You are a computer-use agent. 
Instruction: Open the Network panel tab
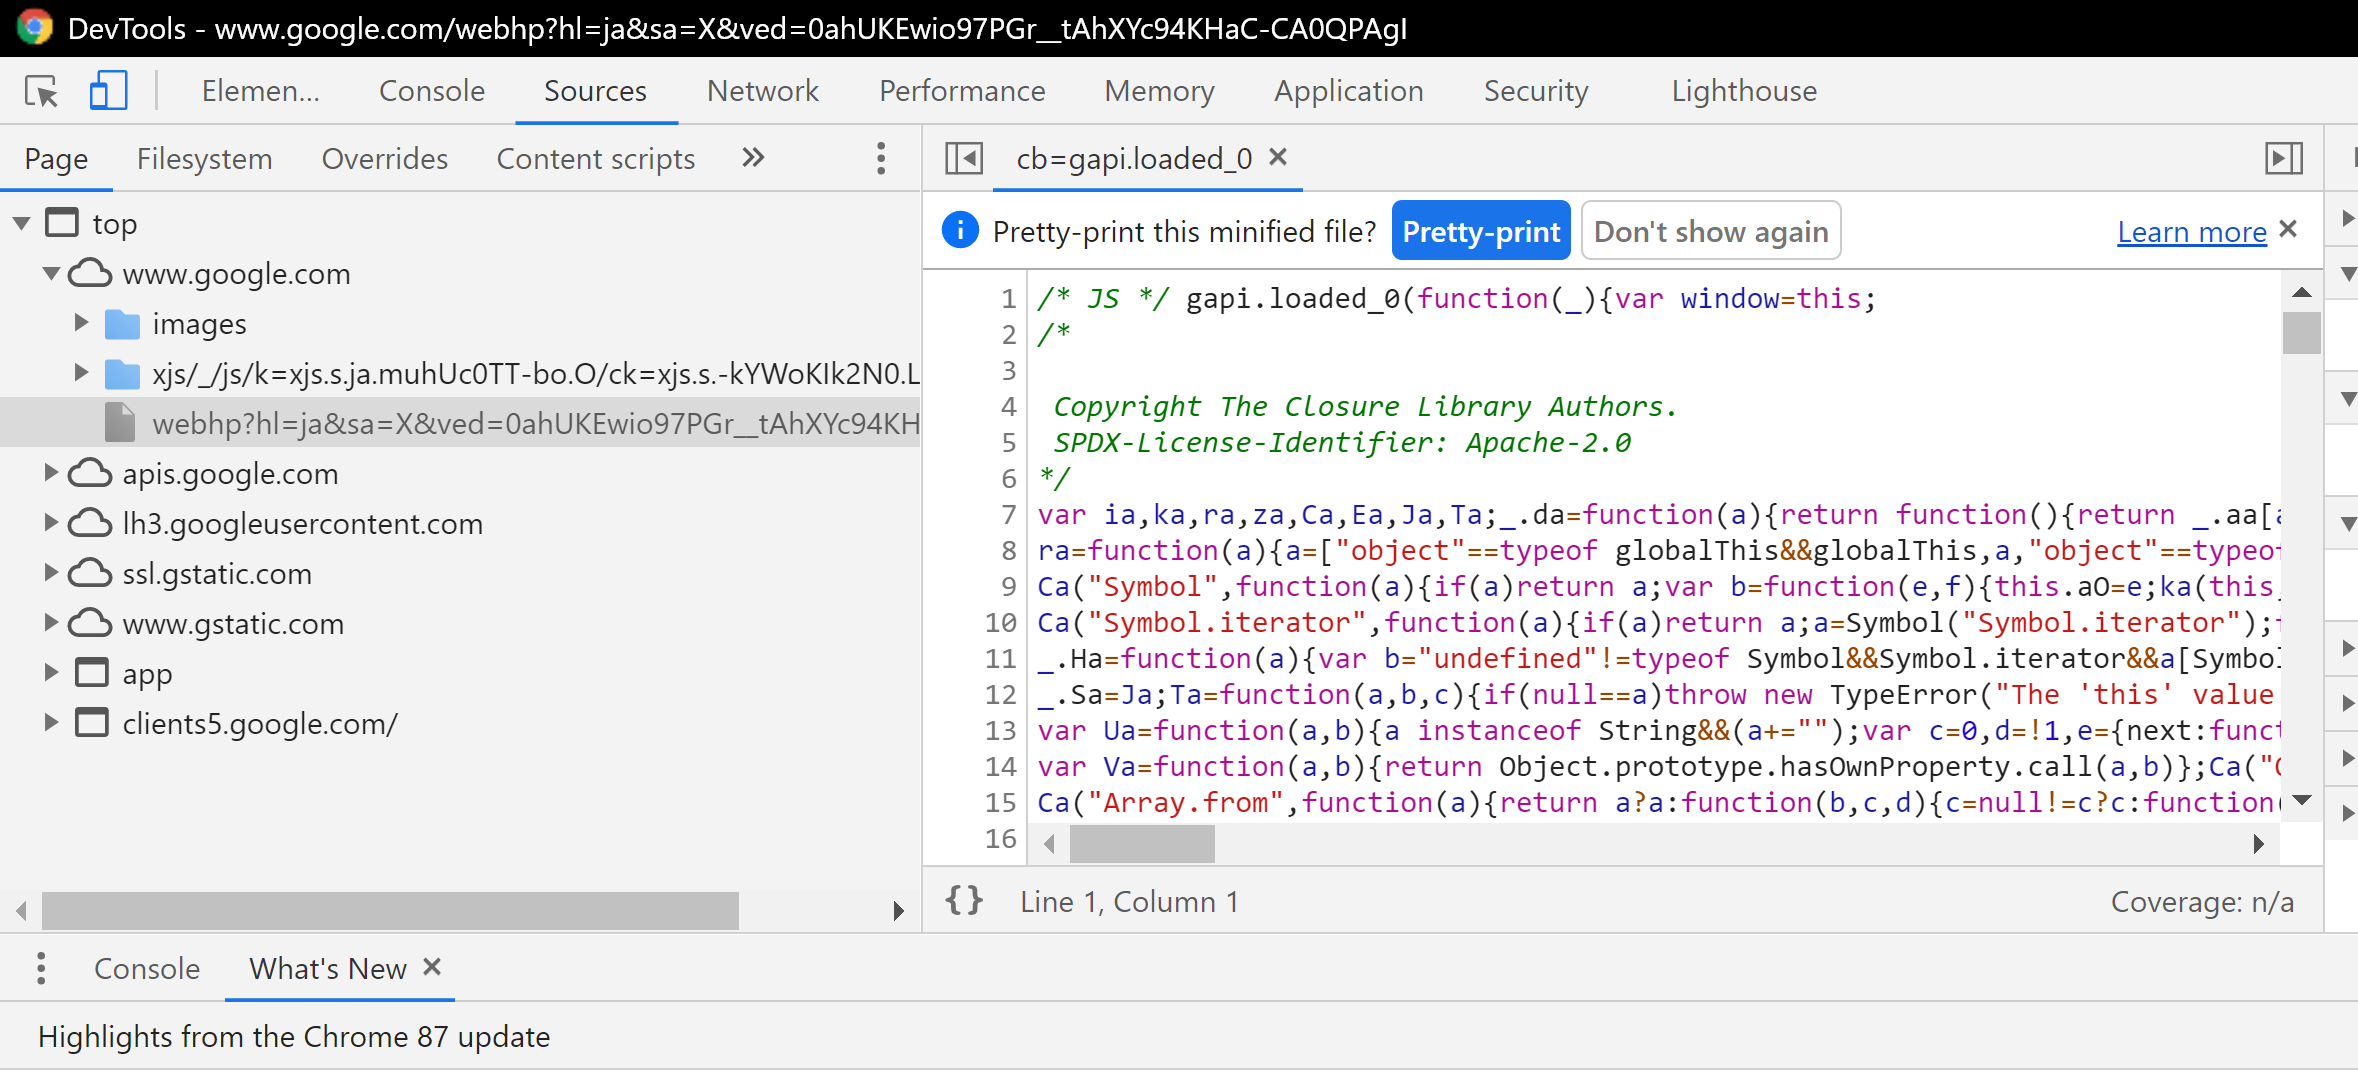[762, 91]
